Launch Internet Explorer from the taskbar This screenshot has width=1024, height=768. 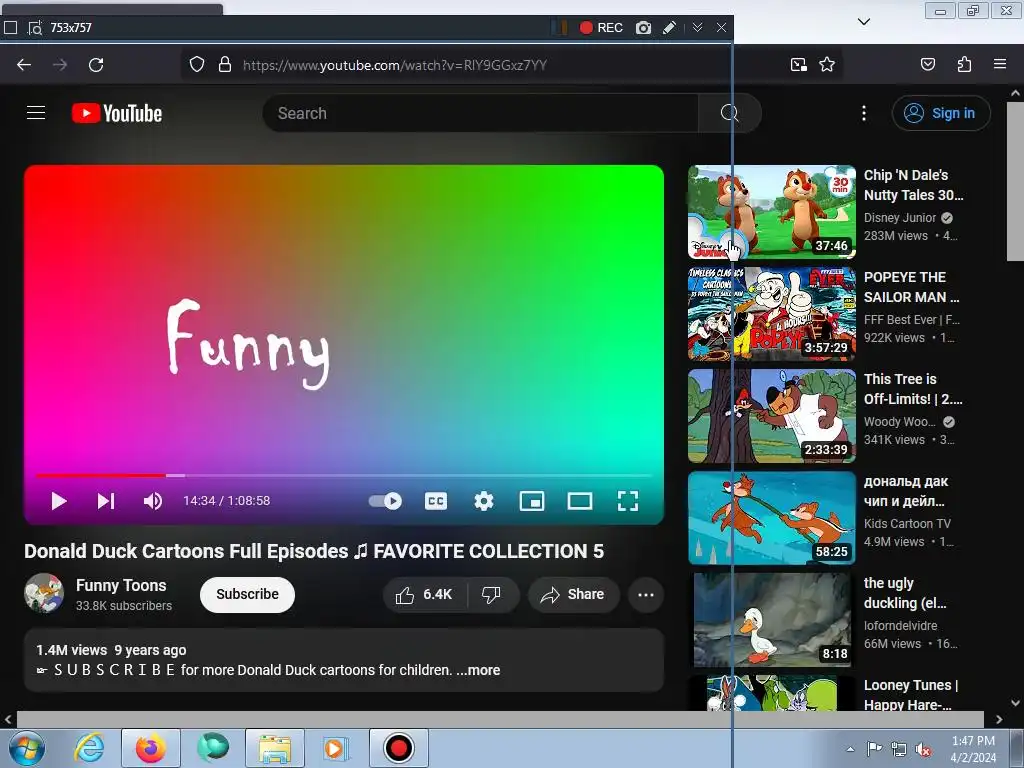(x=89, y=748)
